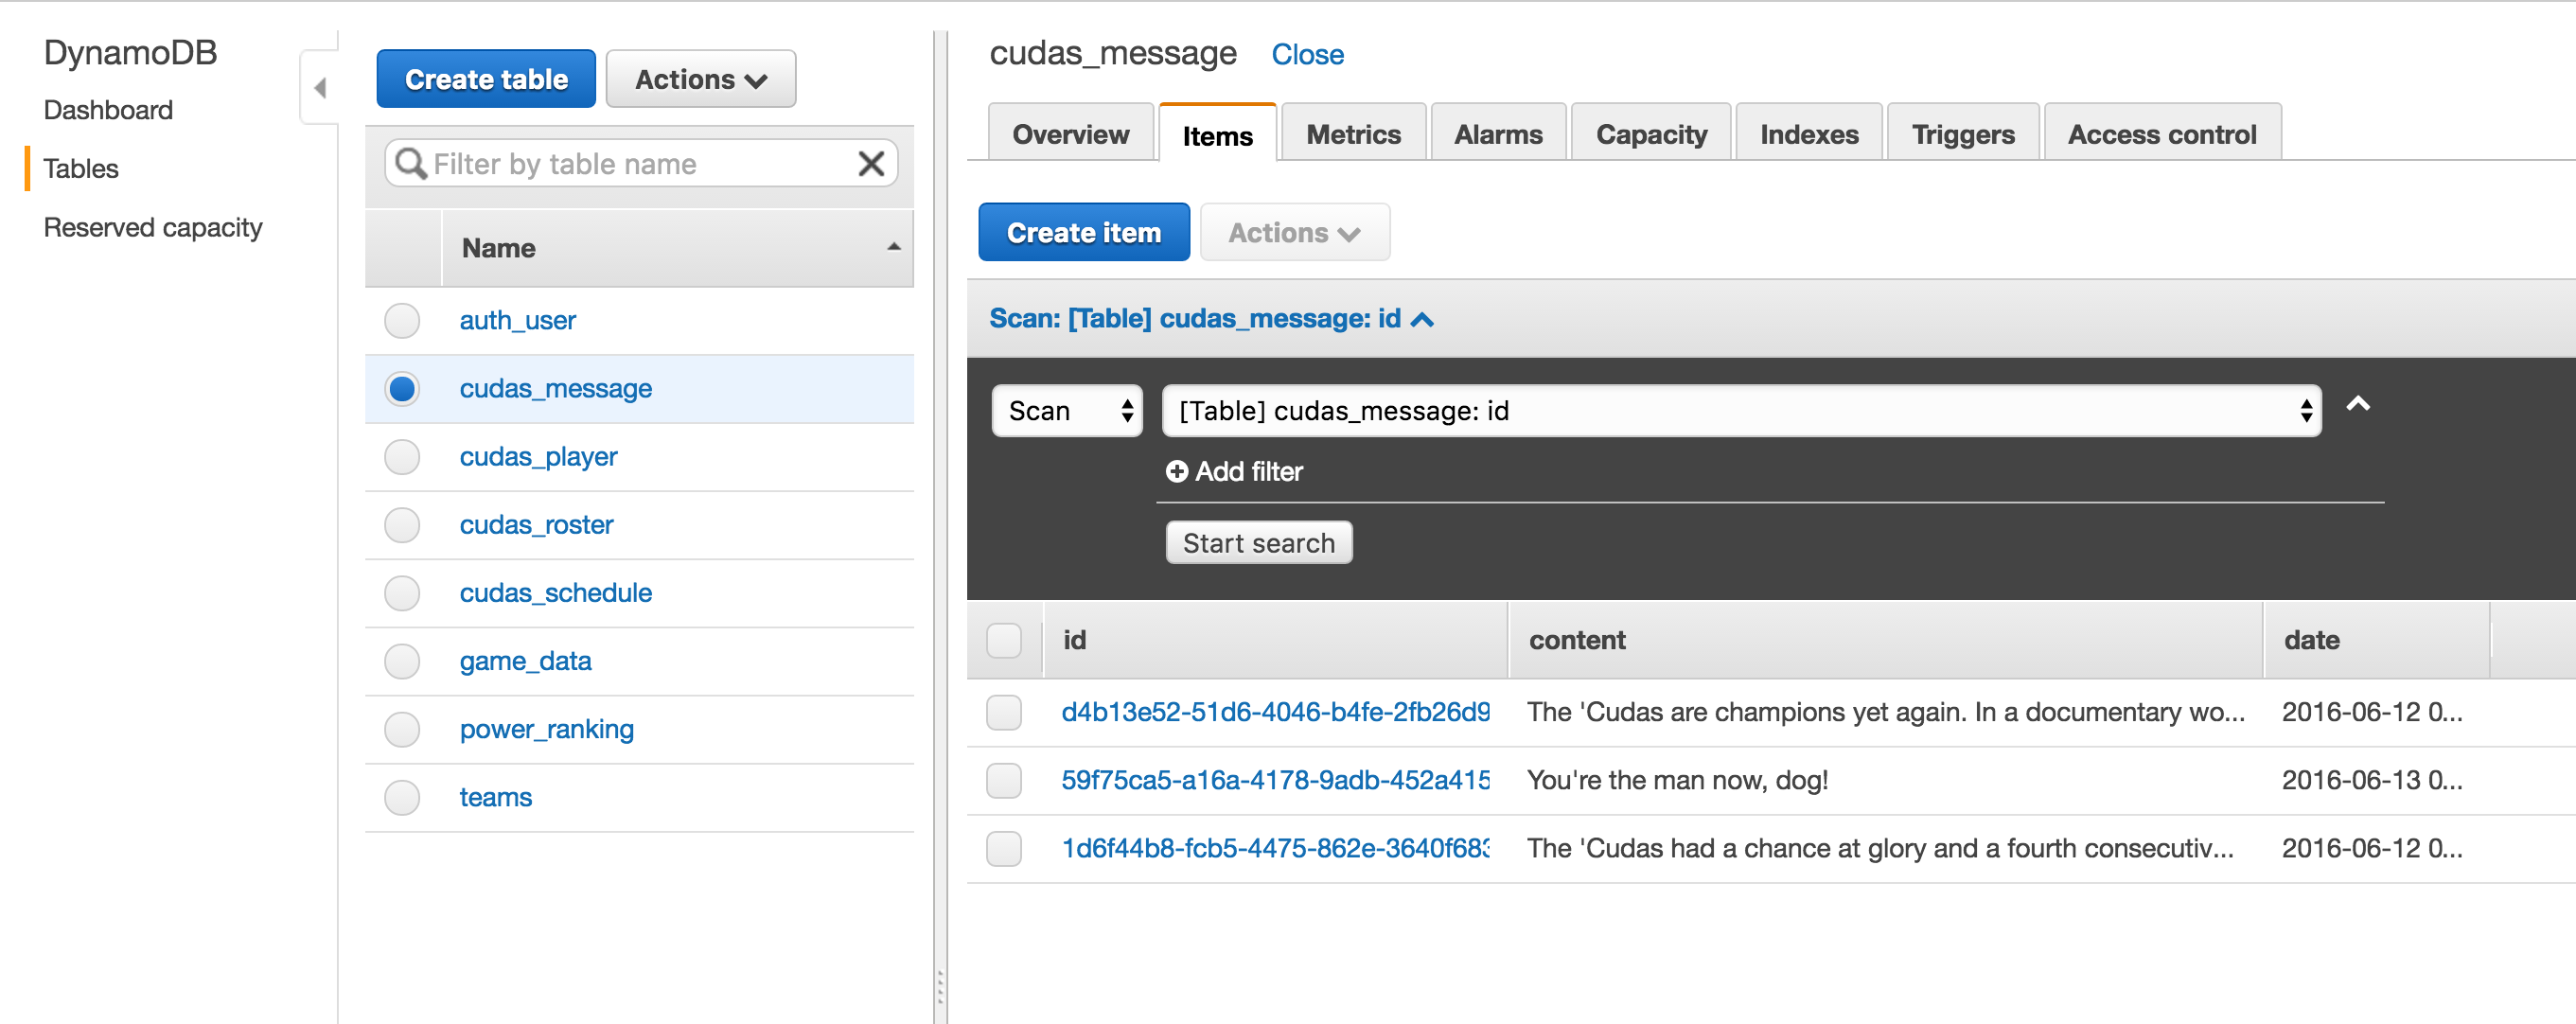Select the cudas_player radio button
The image size is (2576, 1024).
[x=402, y=457]
